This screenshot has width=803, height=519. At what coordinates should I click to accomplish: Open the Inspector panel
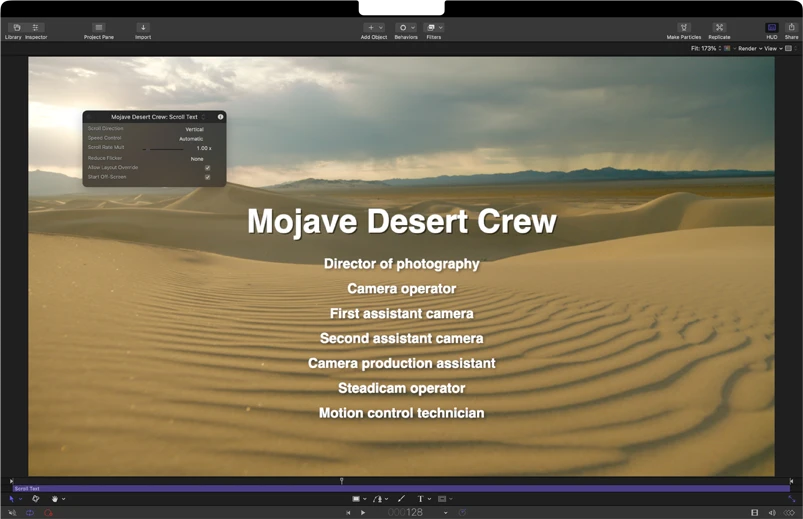[x=35, y=28]
